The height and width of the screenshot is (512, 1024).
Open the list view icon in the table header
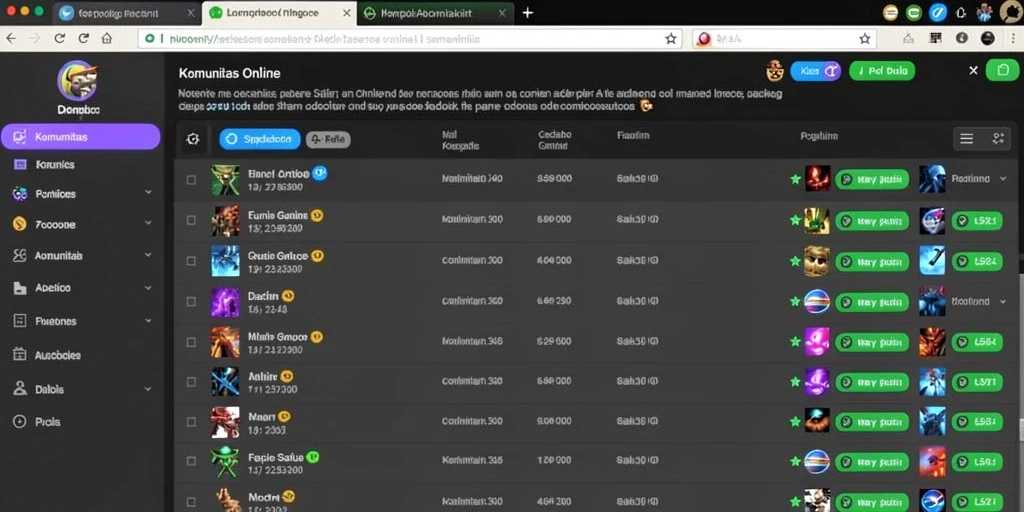[x=967, y=138]
